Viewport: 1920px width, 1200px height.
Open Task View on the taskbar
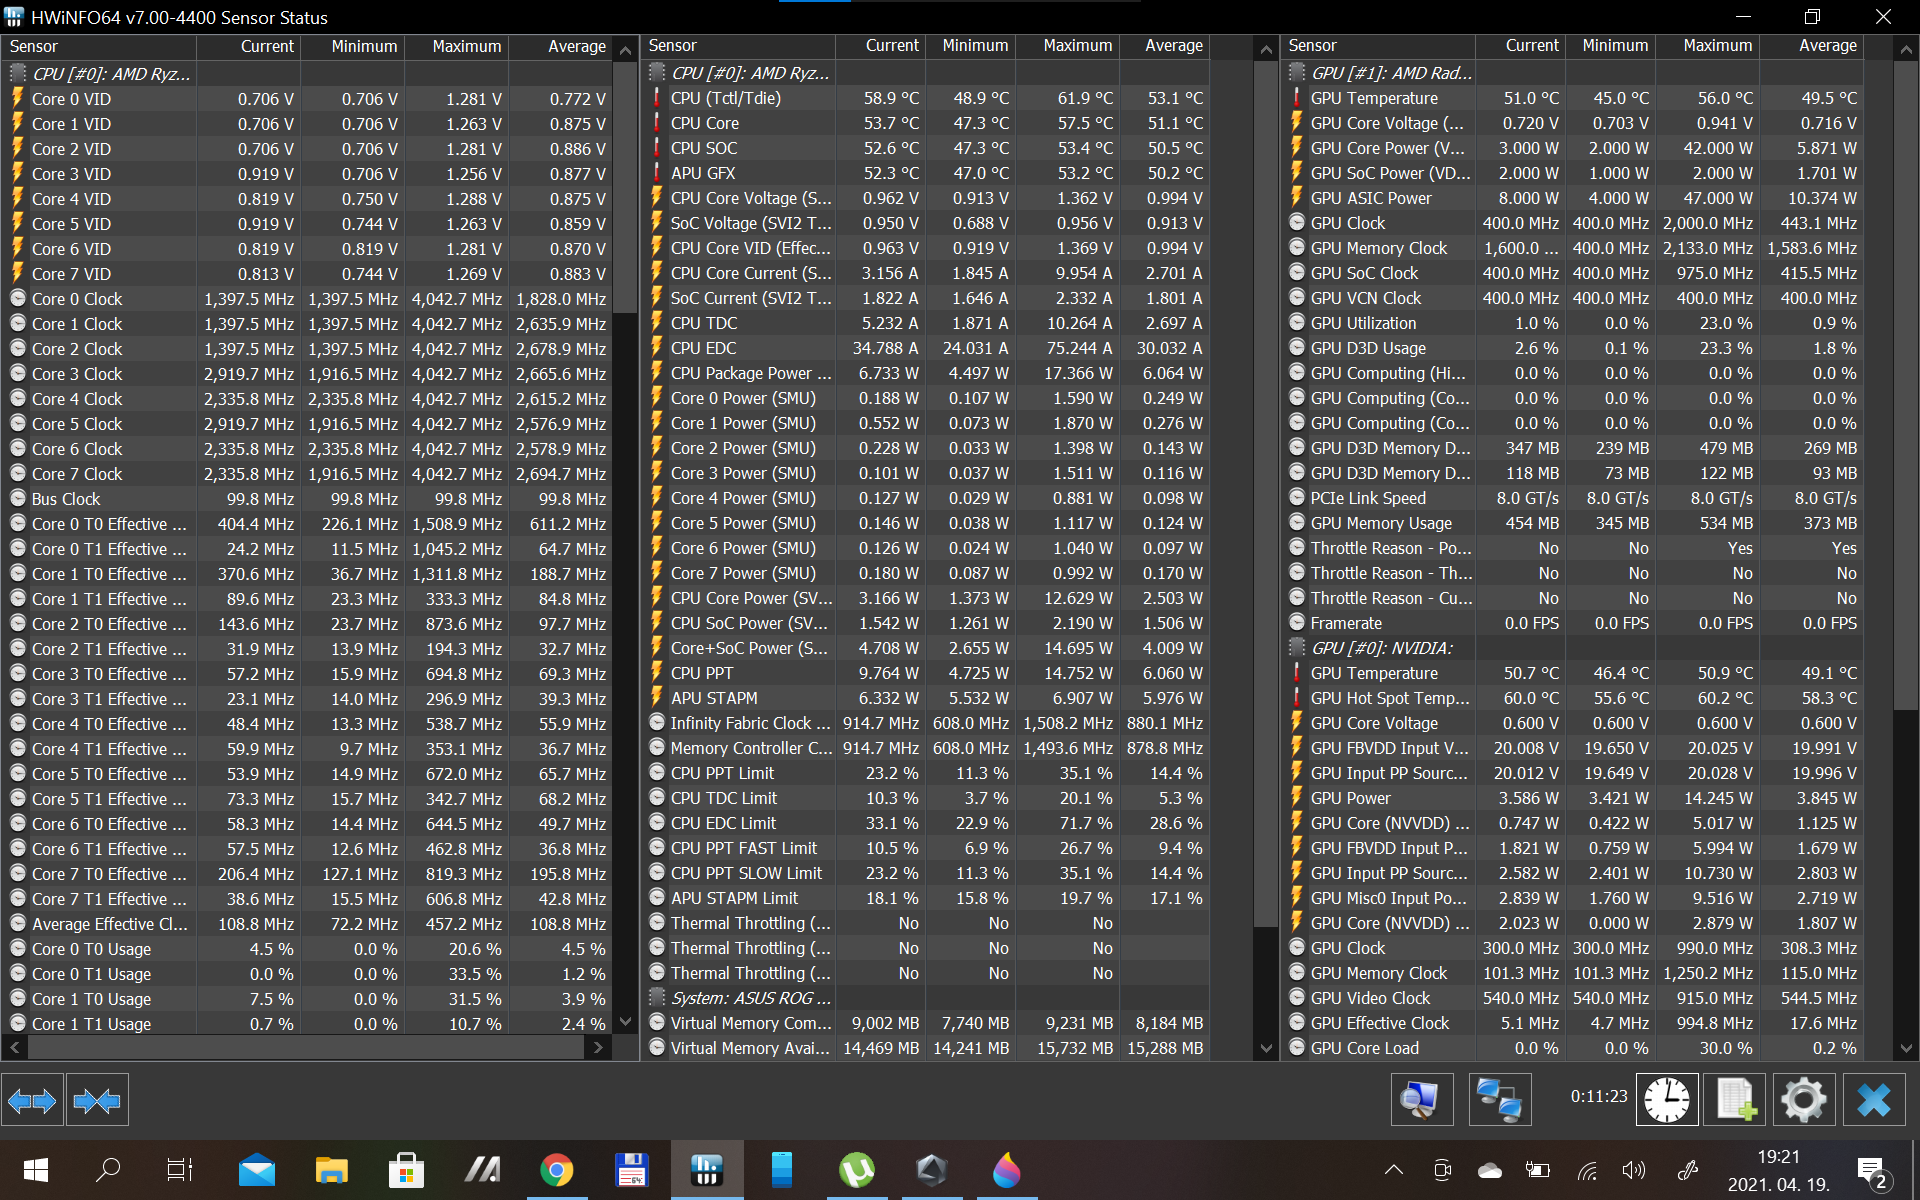180,1170
